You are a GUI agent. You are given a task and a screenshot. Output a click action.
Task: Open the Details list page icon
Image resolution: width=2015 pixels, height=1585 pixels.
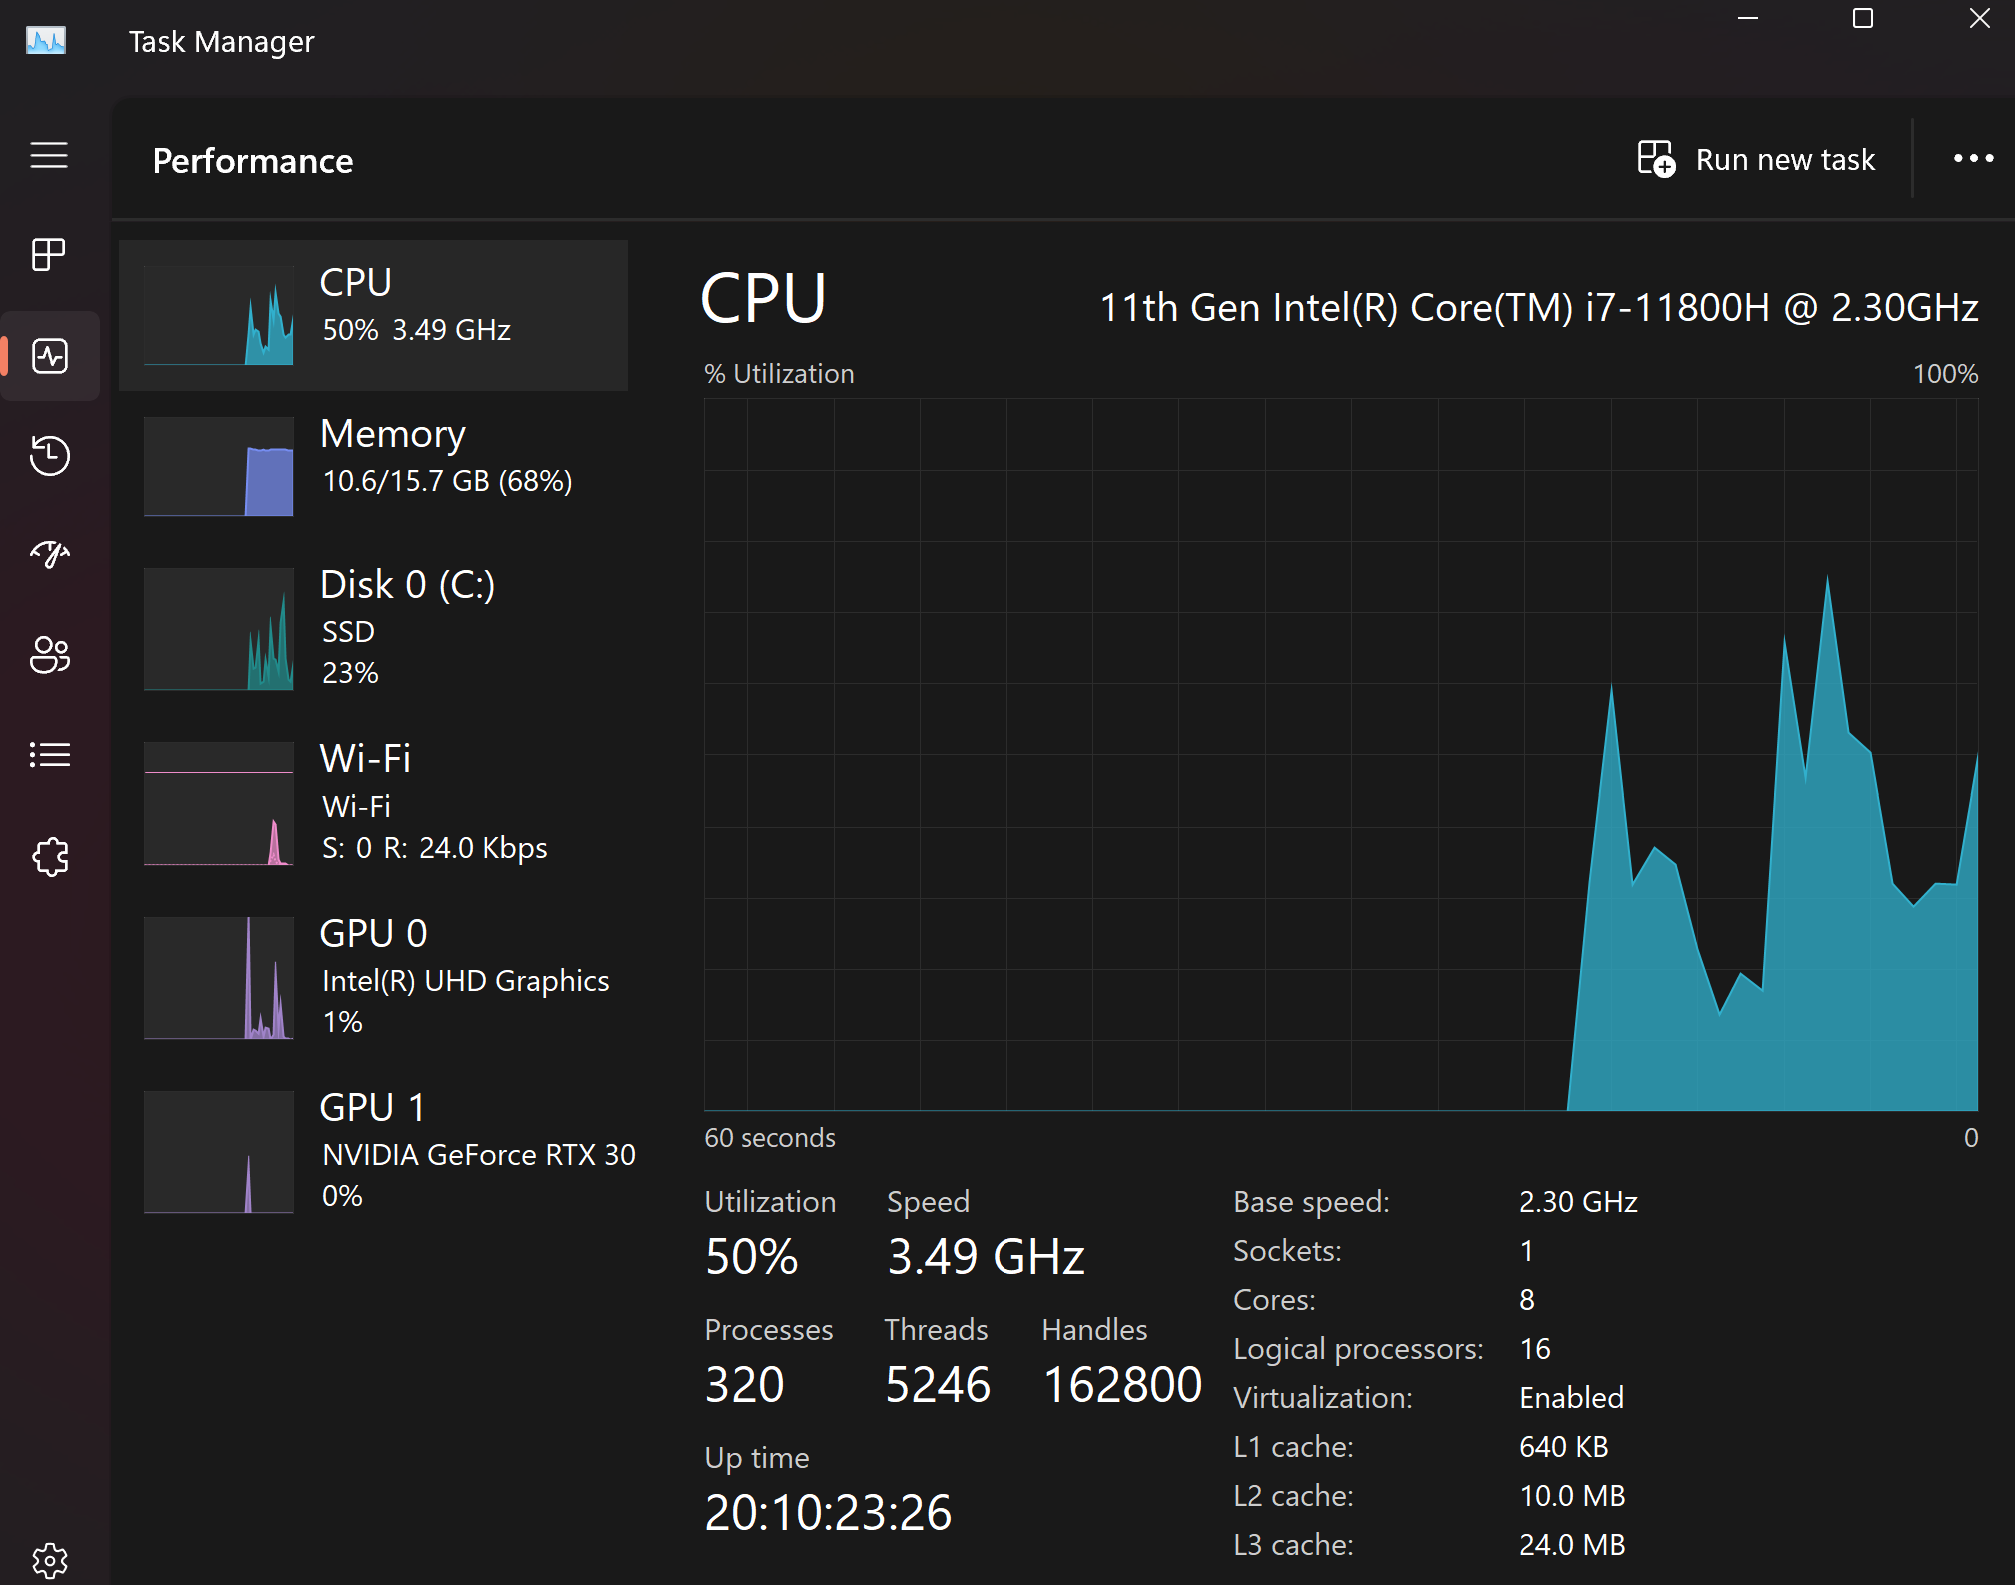(49, 755)
